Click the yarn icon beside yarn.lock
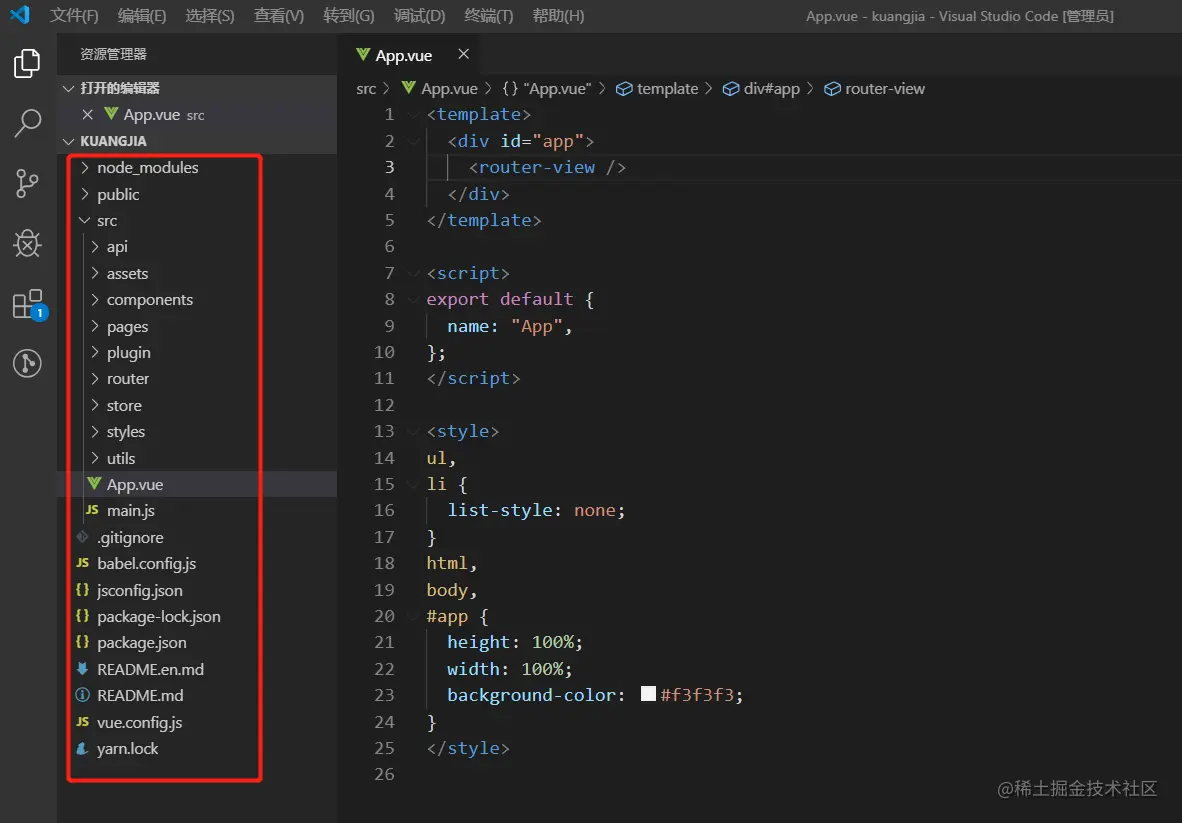The height and width of the screenshot is (823, 1182). point(83,748)
